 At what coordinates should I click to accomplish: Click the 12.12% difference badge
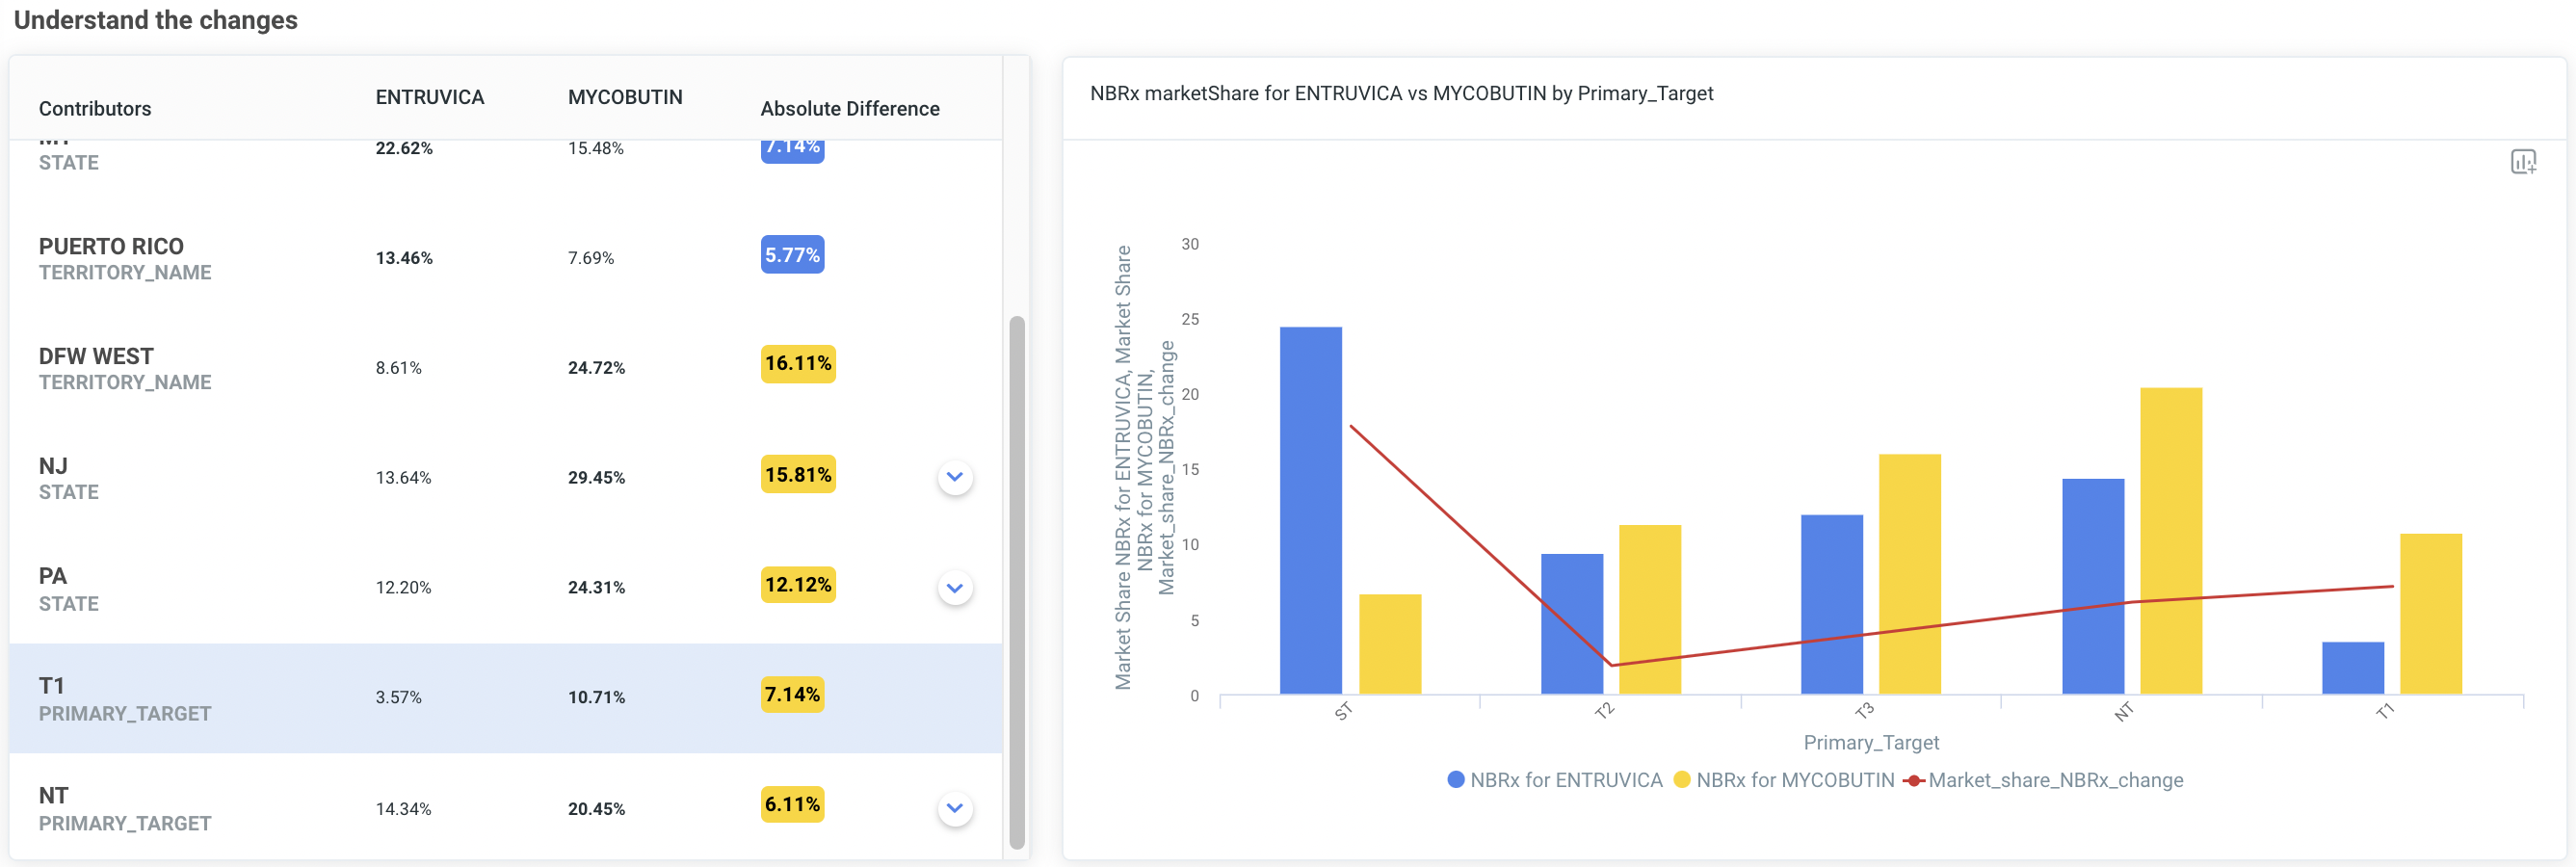coord(798,585)
